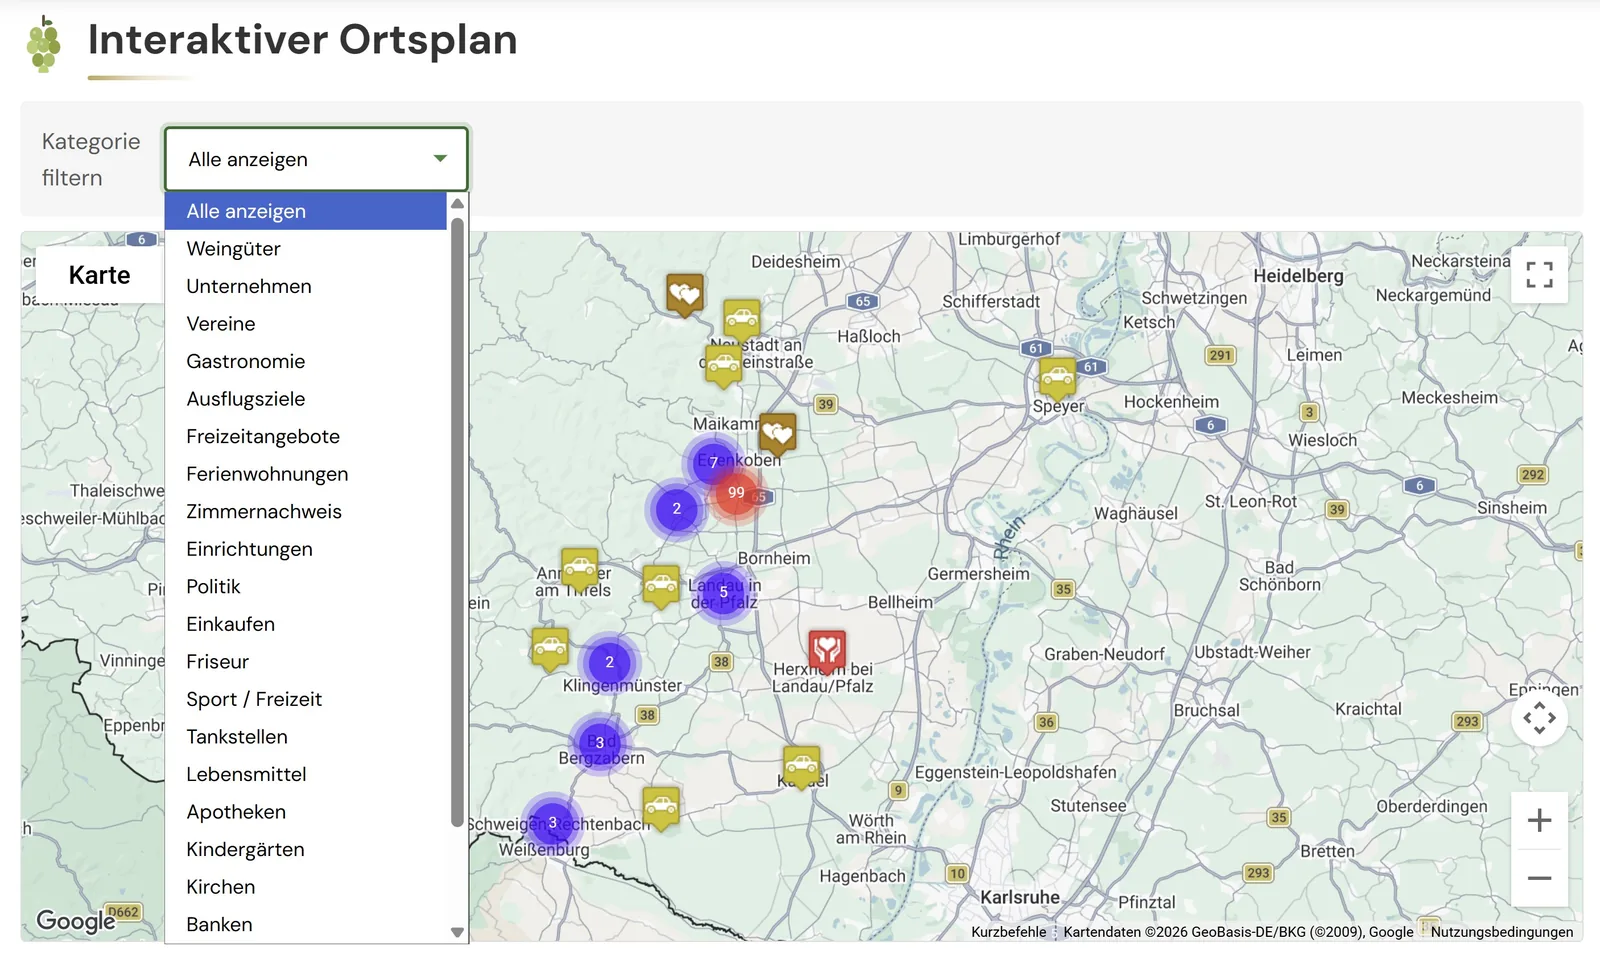Viewport: 1600px width, 963px height.
Task: Choose the Politik category
Action: pos(306,586)
